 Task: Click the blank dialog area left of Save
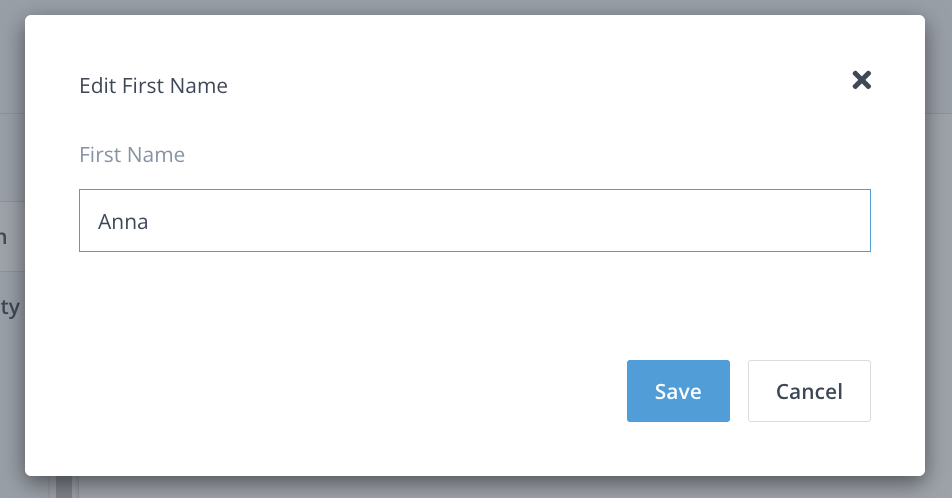(x=350, y=391)
